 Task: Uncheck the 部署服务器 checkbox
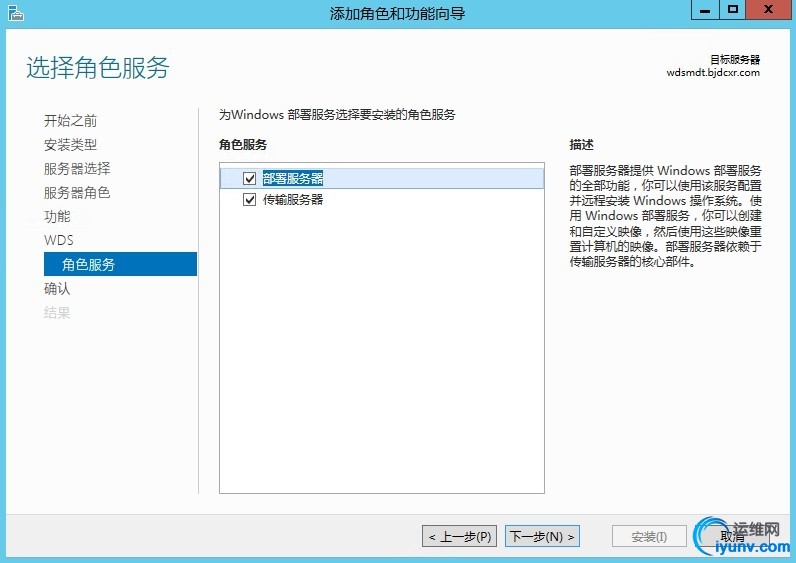point(249,179)
